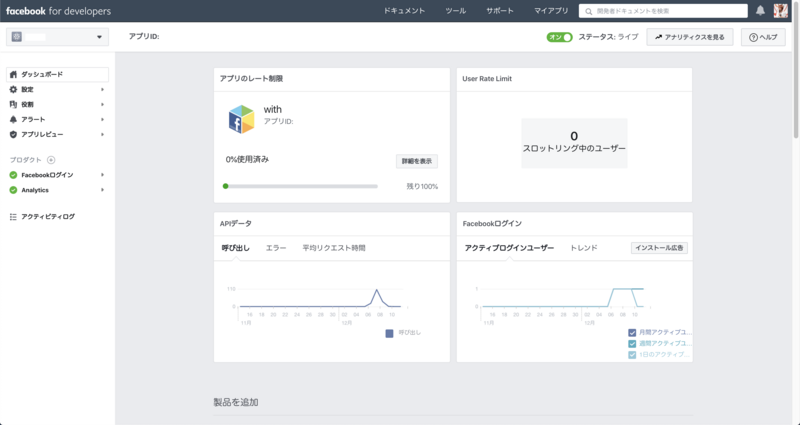Click the developer docs search field

tap(663, 11)
